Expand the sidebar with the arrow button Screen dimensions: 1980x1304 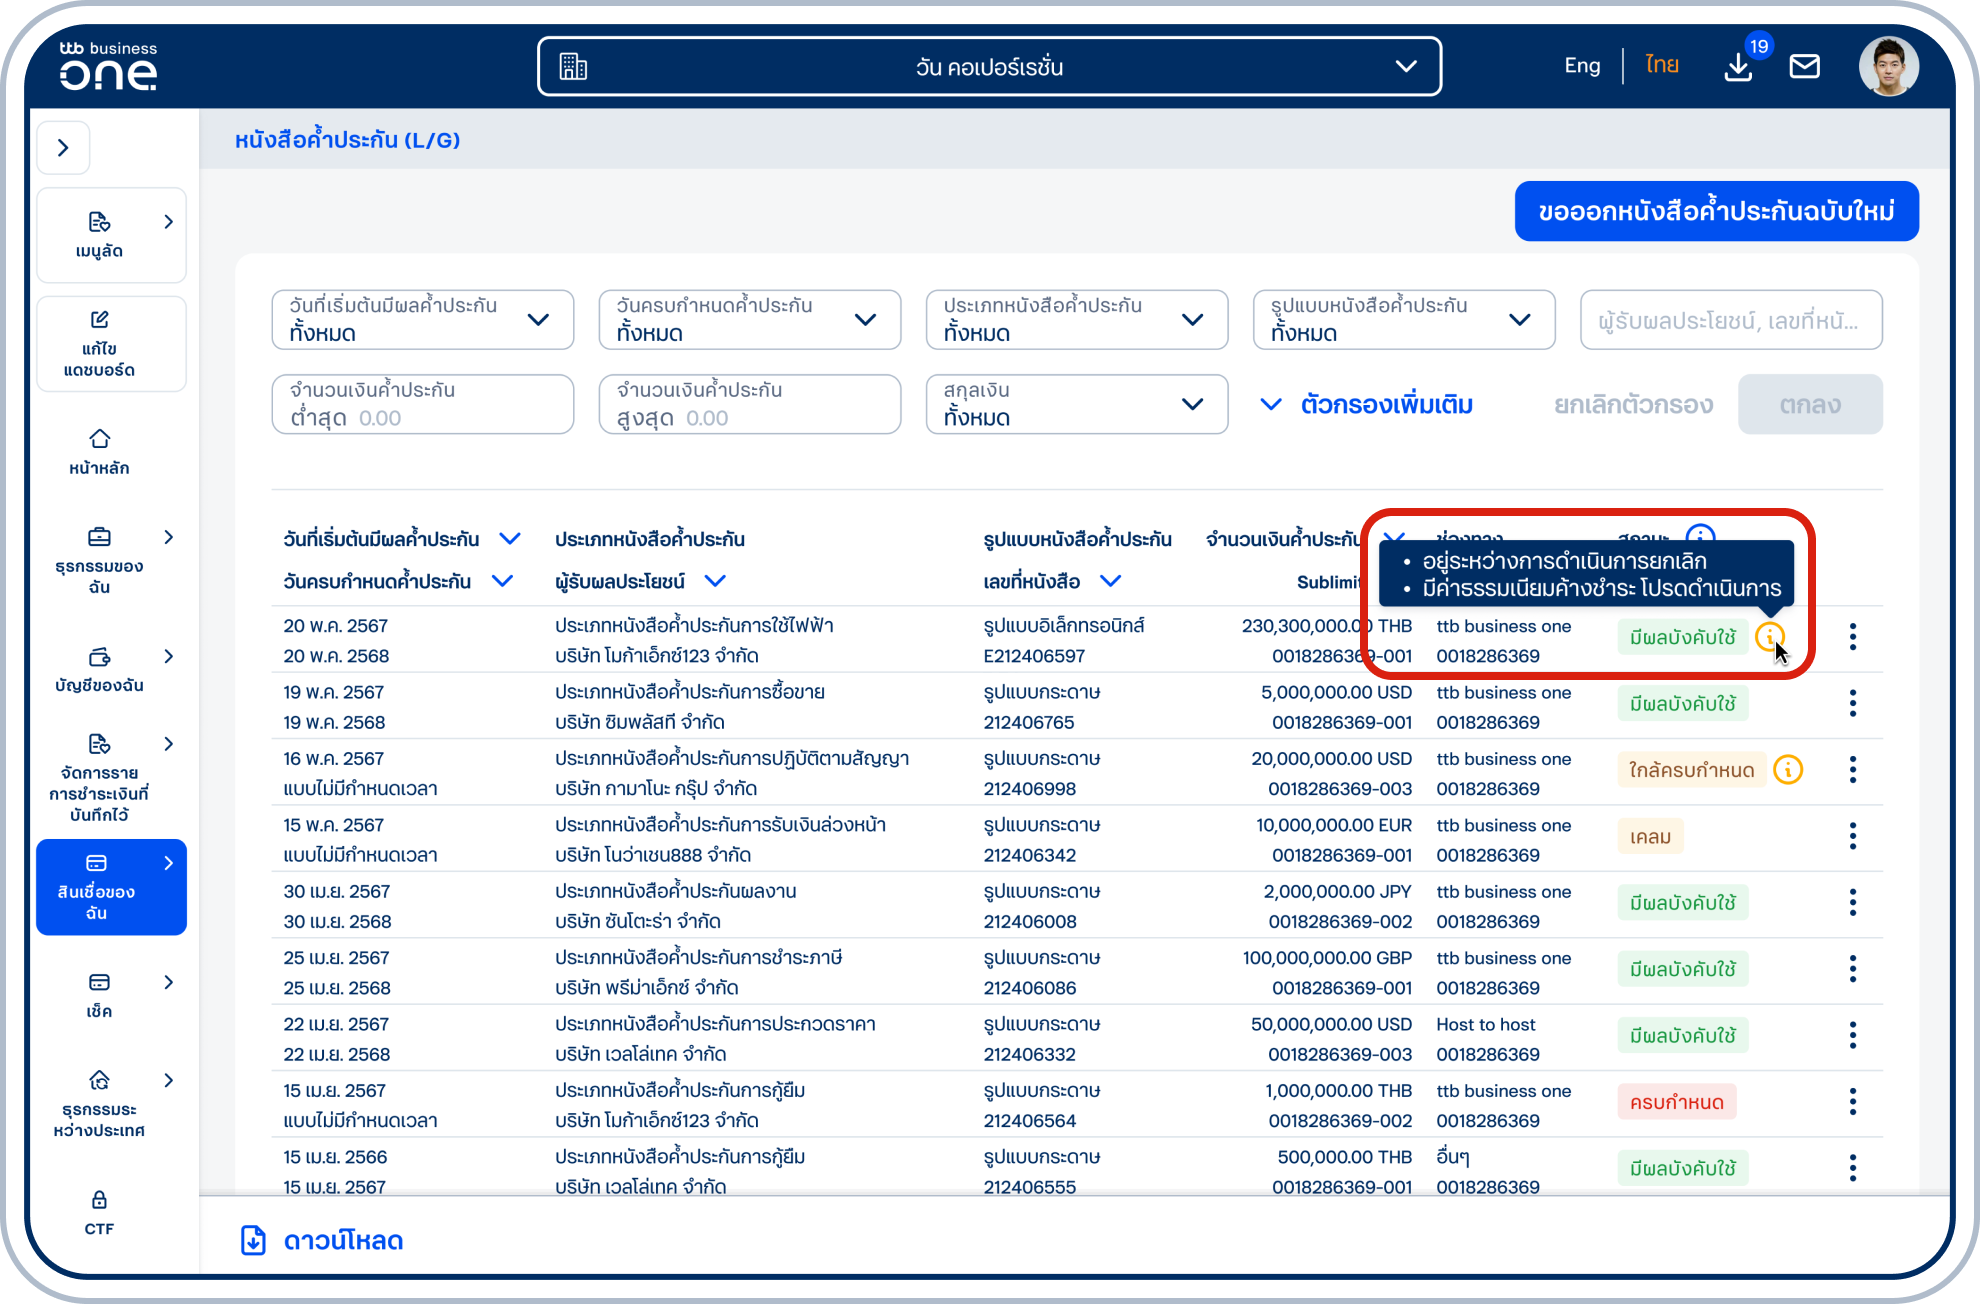(x=63, y=148)
